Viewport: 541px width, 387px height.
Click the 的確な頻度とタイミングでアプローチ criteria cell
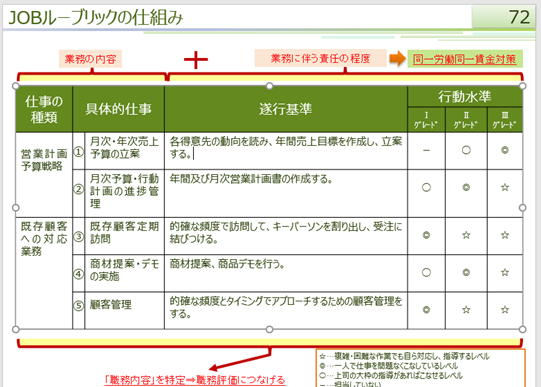coord(286,310)
